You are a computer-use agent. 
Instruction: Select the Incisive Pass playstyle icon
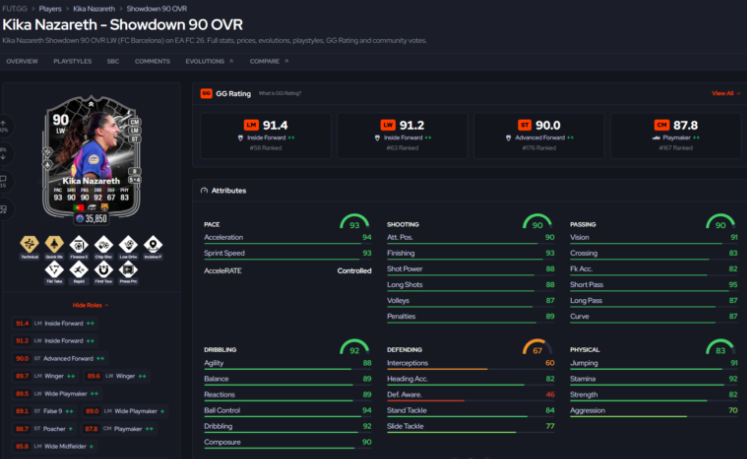pyautogui.click(x=153, y=245)
